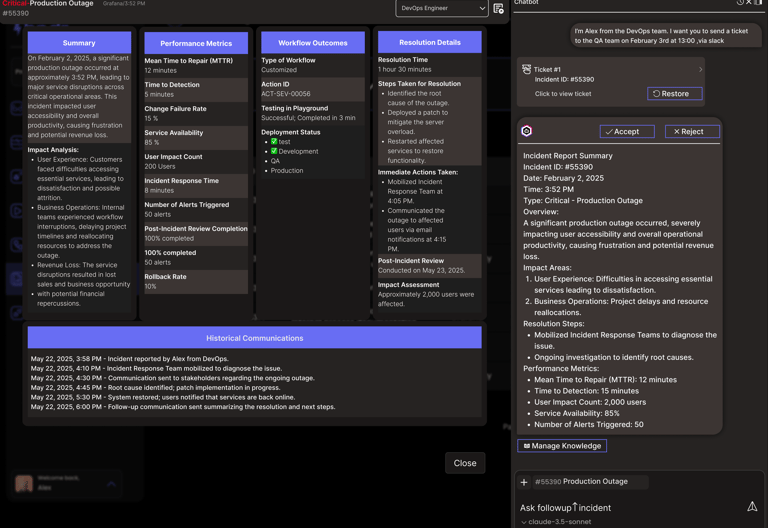The image size is (768, 528).
Task: Click '1 hour 30 minutes' resolution time
Action: coord(405,69)
